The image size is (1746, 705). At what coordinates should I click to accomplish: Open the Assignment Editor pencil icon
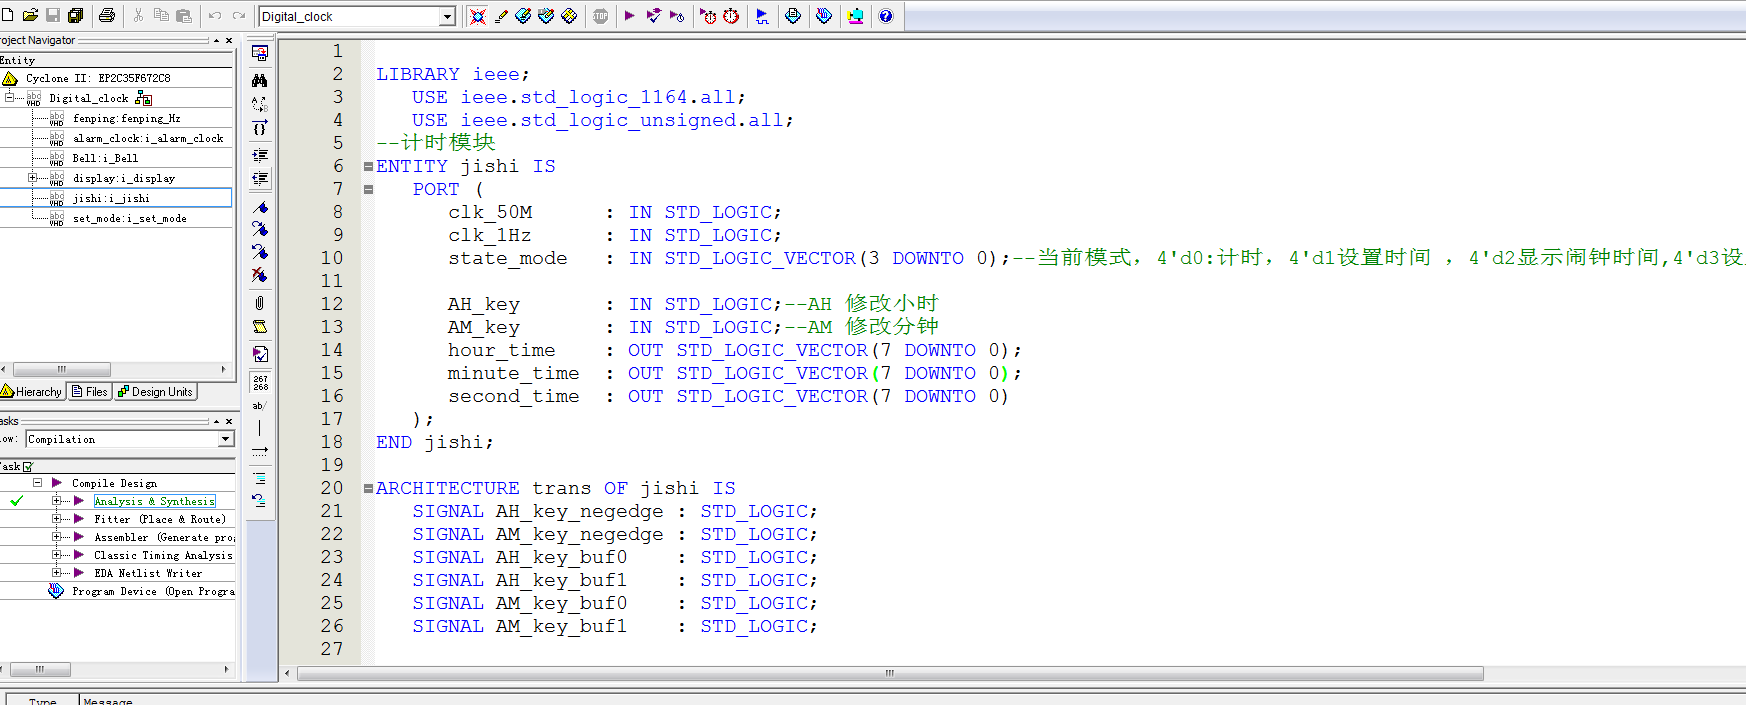[x=501, y=16]
